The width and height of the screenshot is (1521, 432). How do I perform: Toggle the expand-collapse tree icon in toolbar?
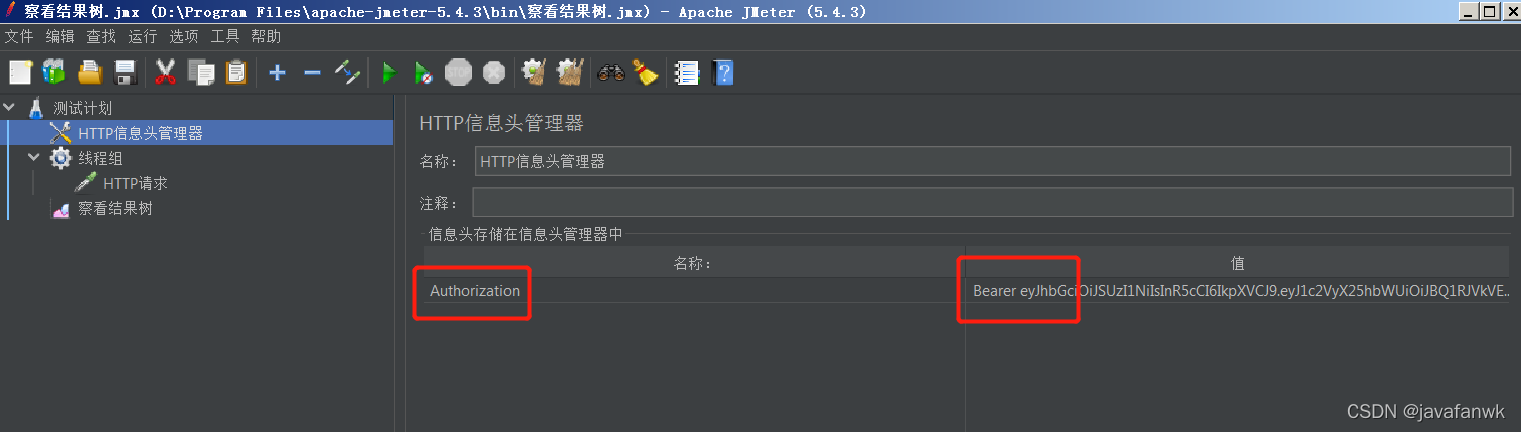[347, 72]
